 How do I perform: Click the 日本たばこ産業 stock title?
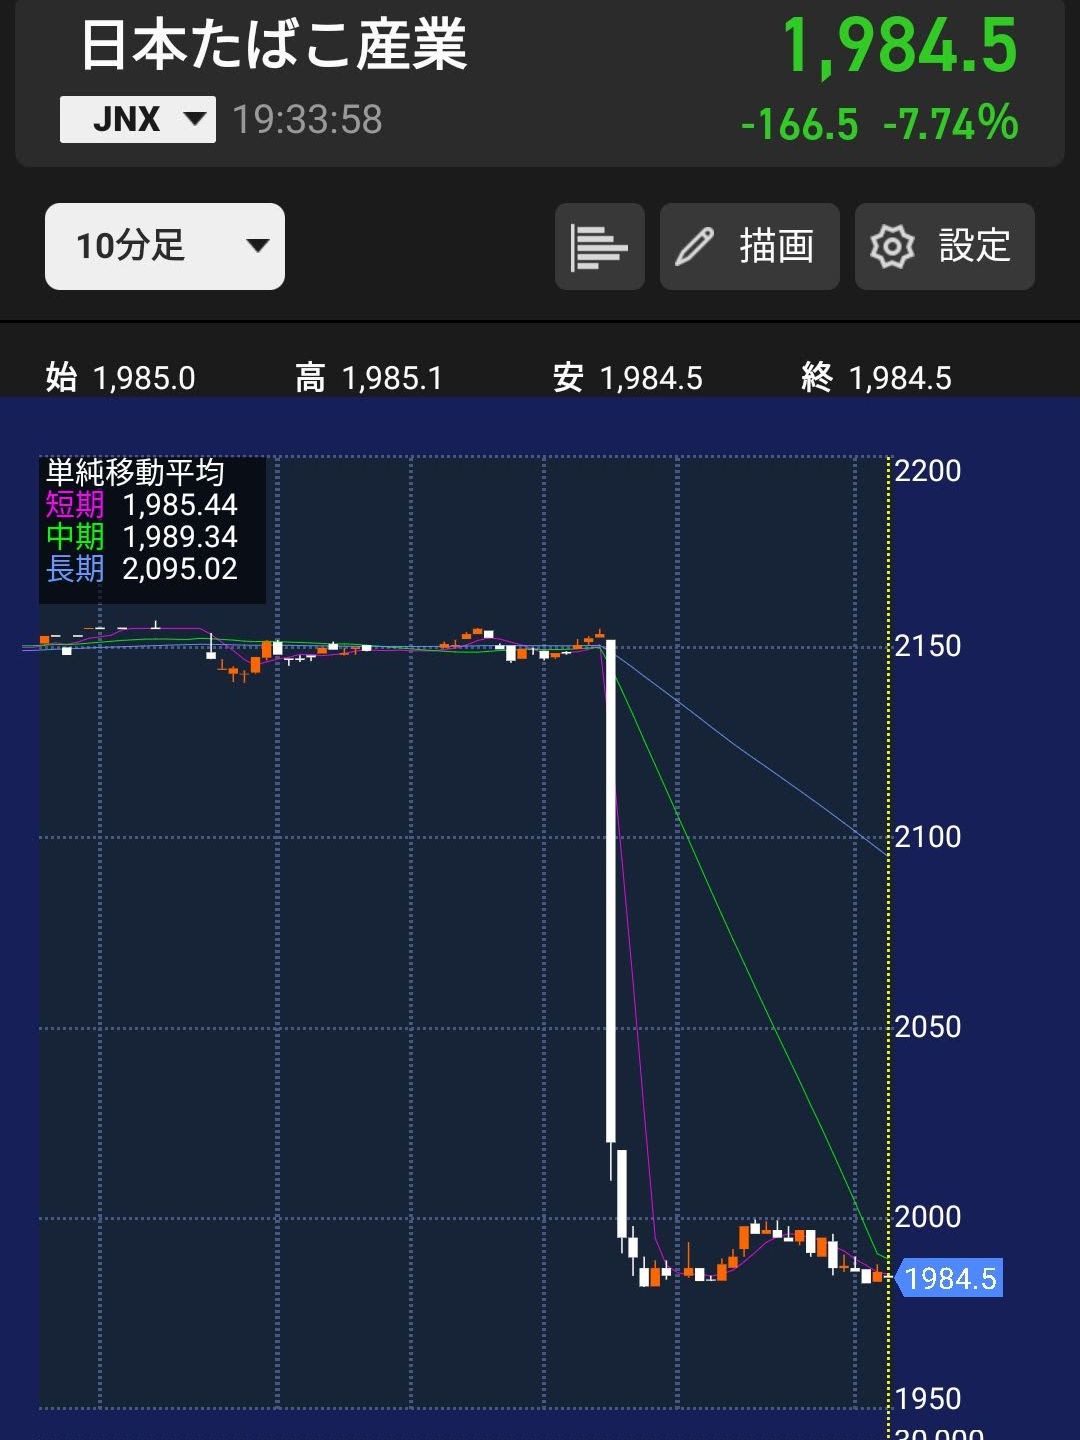[x=274, y=45]
